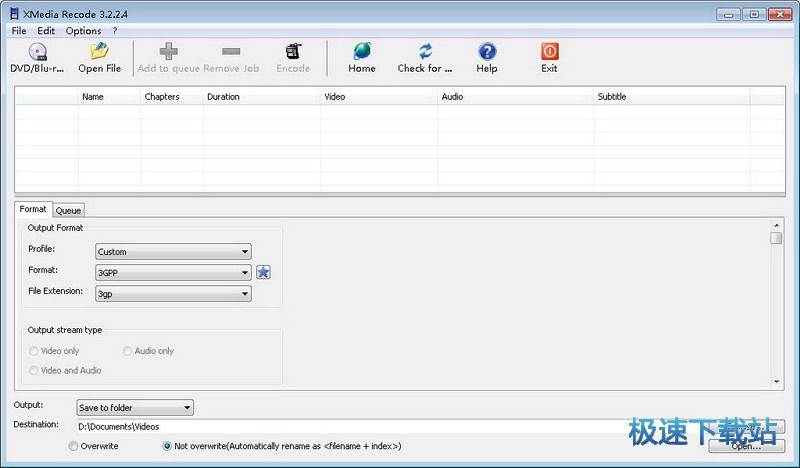Click the Open File toolbar icon
The width and height of the screenshot is (800, 468).
(99, 51)
